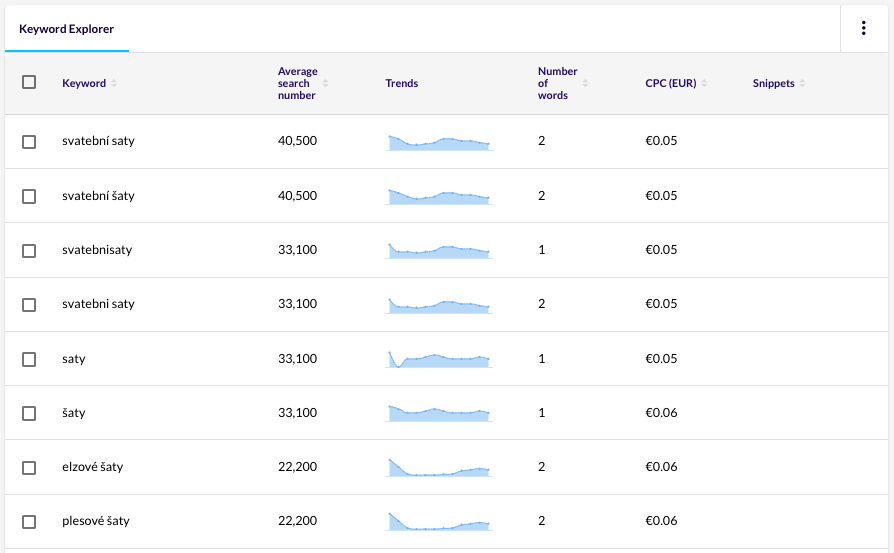Select checkbox for svatební šaty row

click(29, 196)
